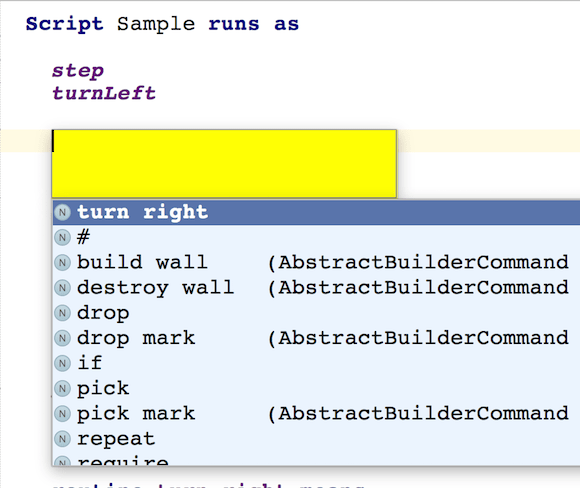Click the N icon beside 'destroy wall'
This screenshot has height=488, width=580.
click(x=62, y=288)
